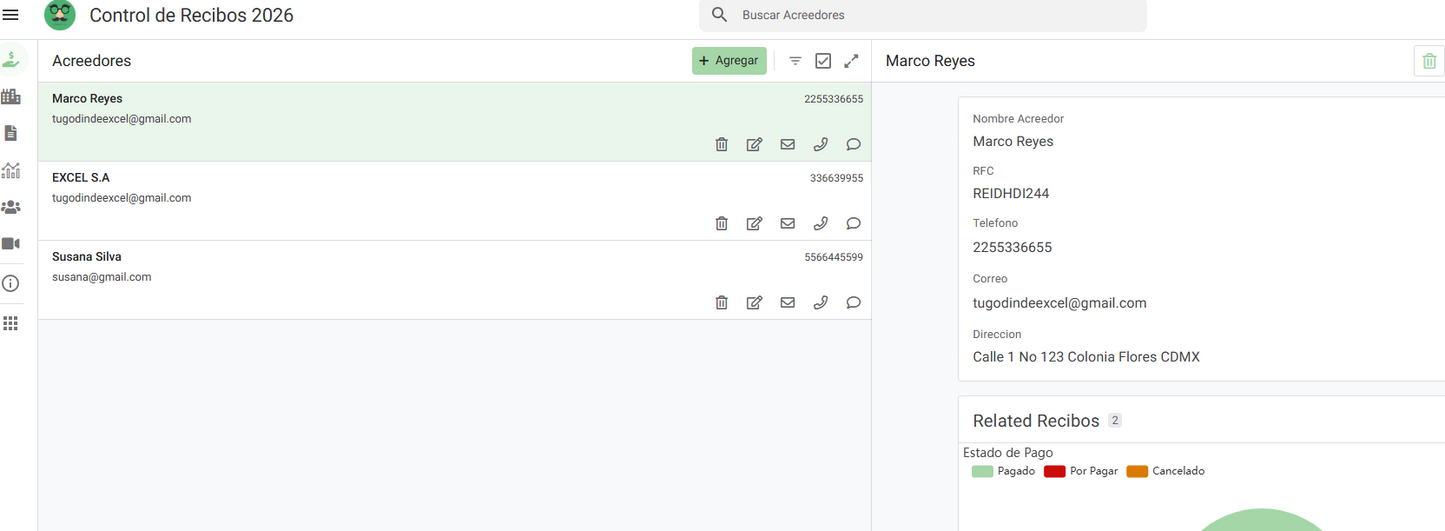1445x531 pixels.
Task: Open the buildings sidebar view
Action: (11, 97)
